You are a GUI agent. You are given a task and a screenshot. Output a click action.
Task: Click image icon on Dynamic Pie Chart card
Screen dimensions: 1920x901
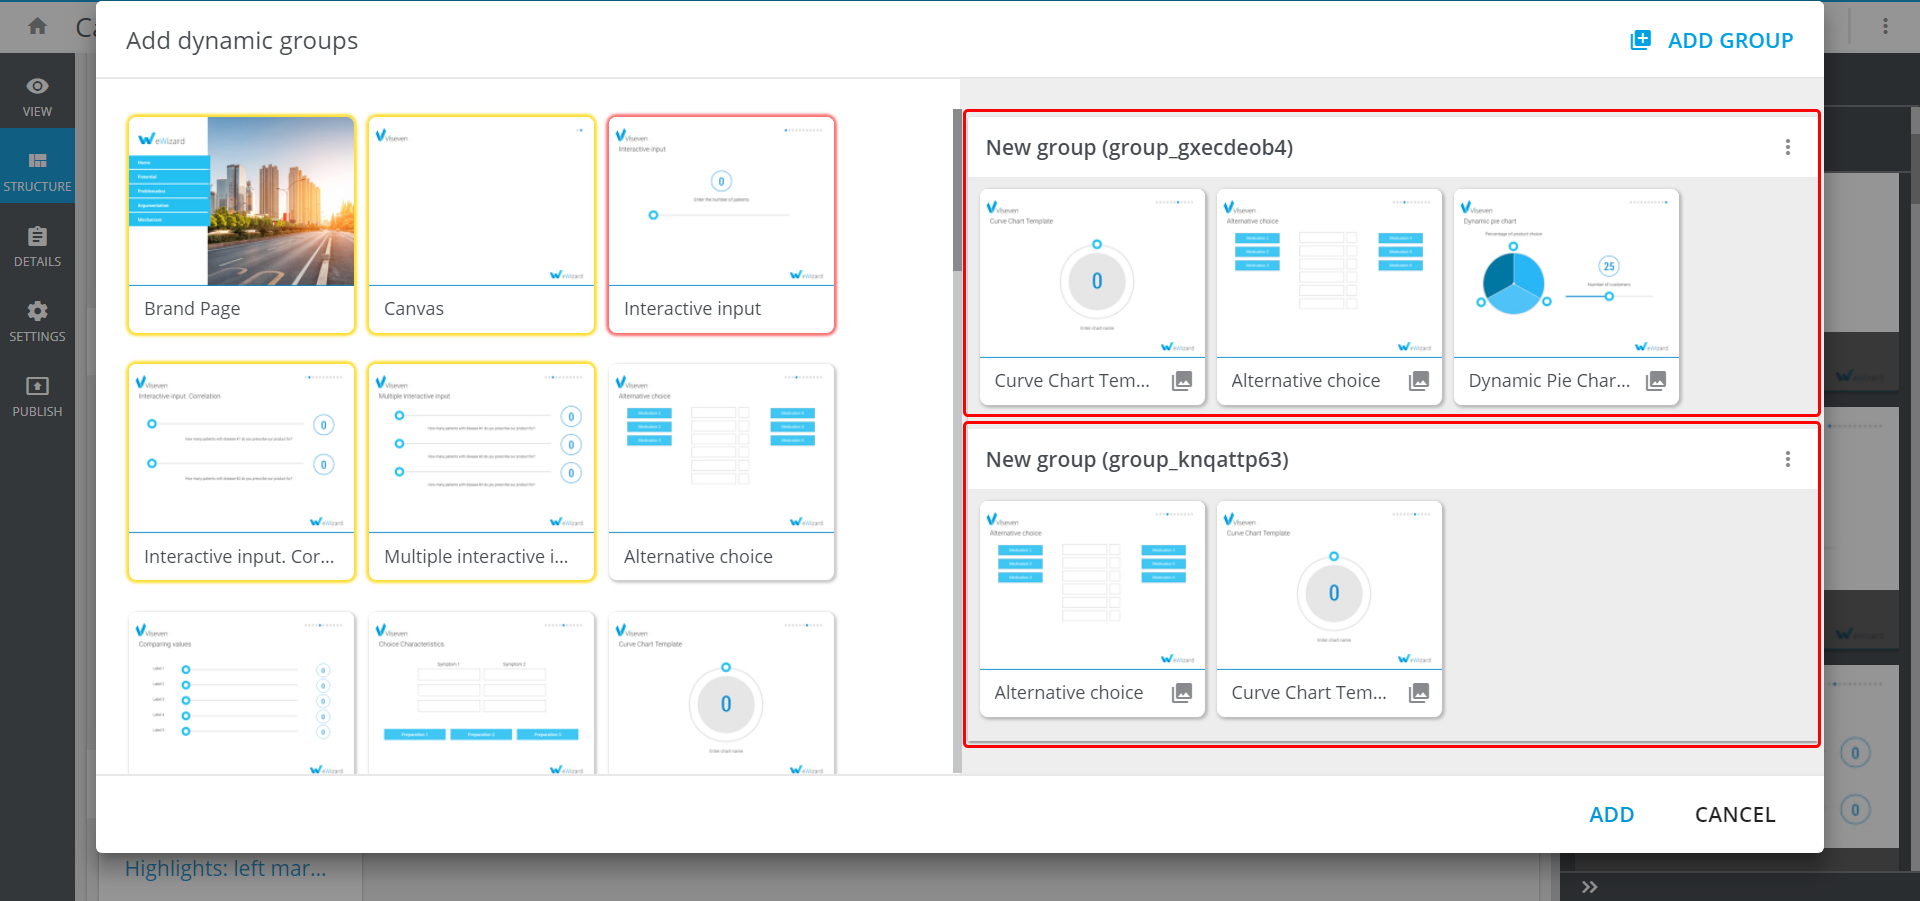1656,381
